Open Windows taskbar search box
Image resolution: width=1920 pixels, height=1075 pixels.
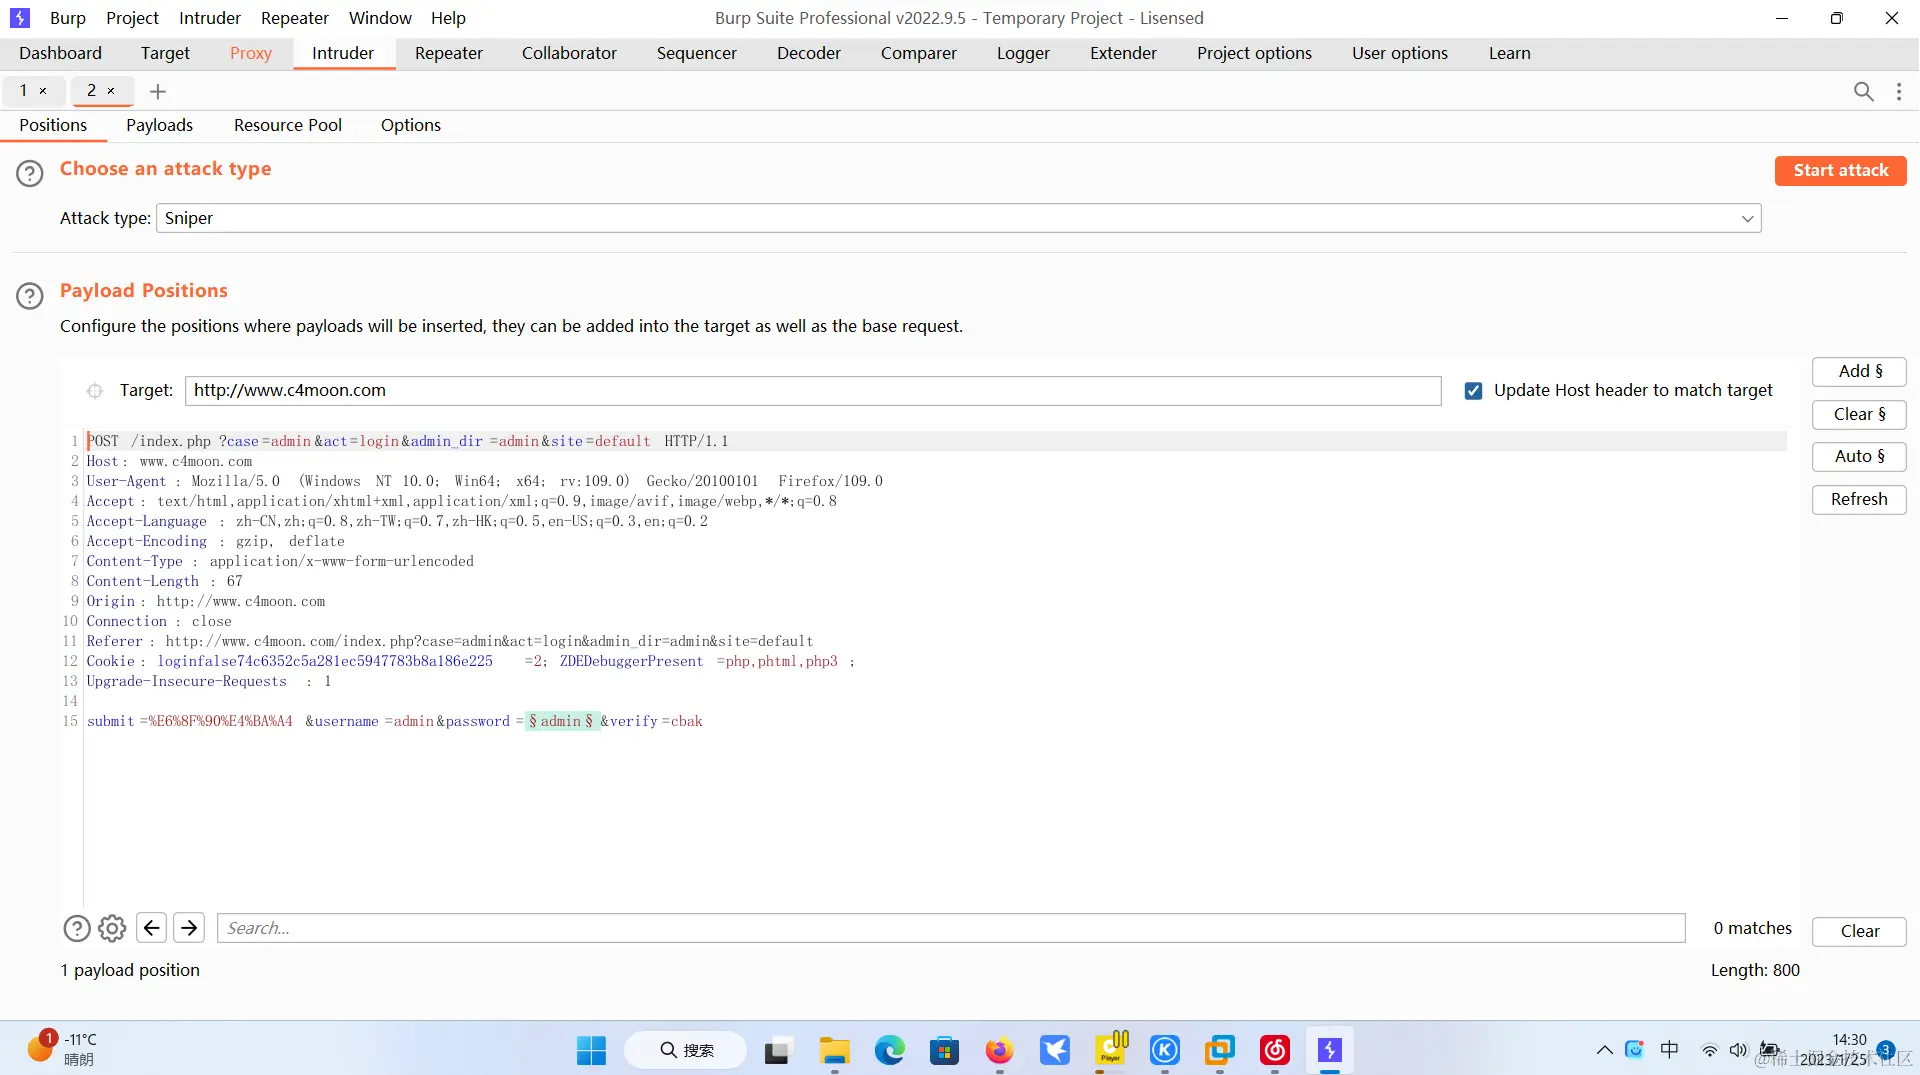[x=686, y=1050]
